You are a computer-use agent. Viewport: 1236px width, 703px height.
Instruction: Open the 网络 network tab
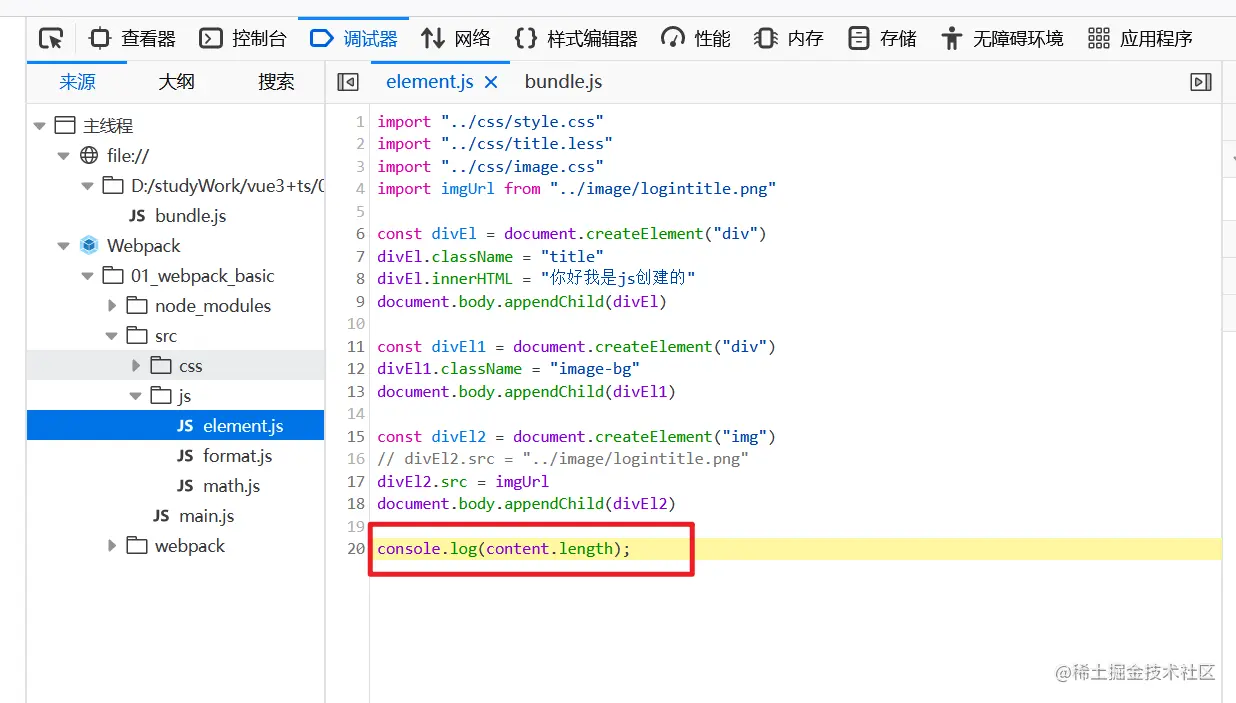(456, 39)
